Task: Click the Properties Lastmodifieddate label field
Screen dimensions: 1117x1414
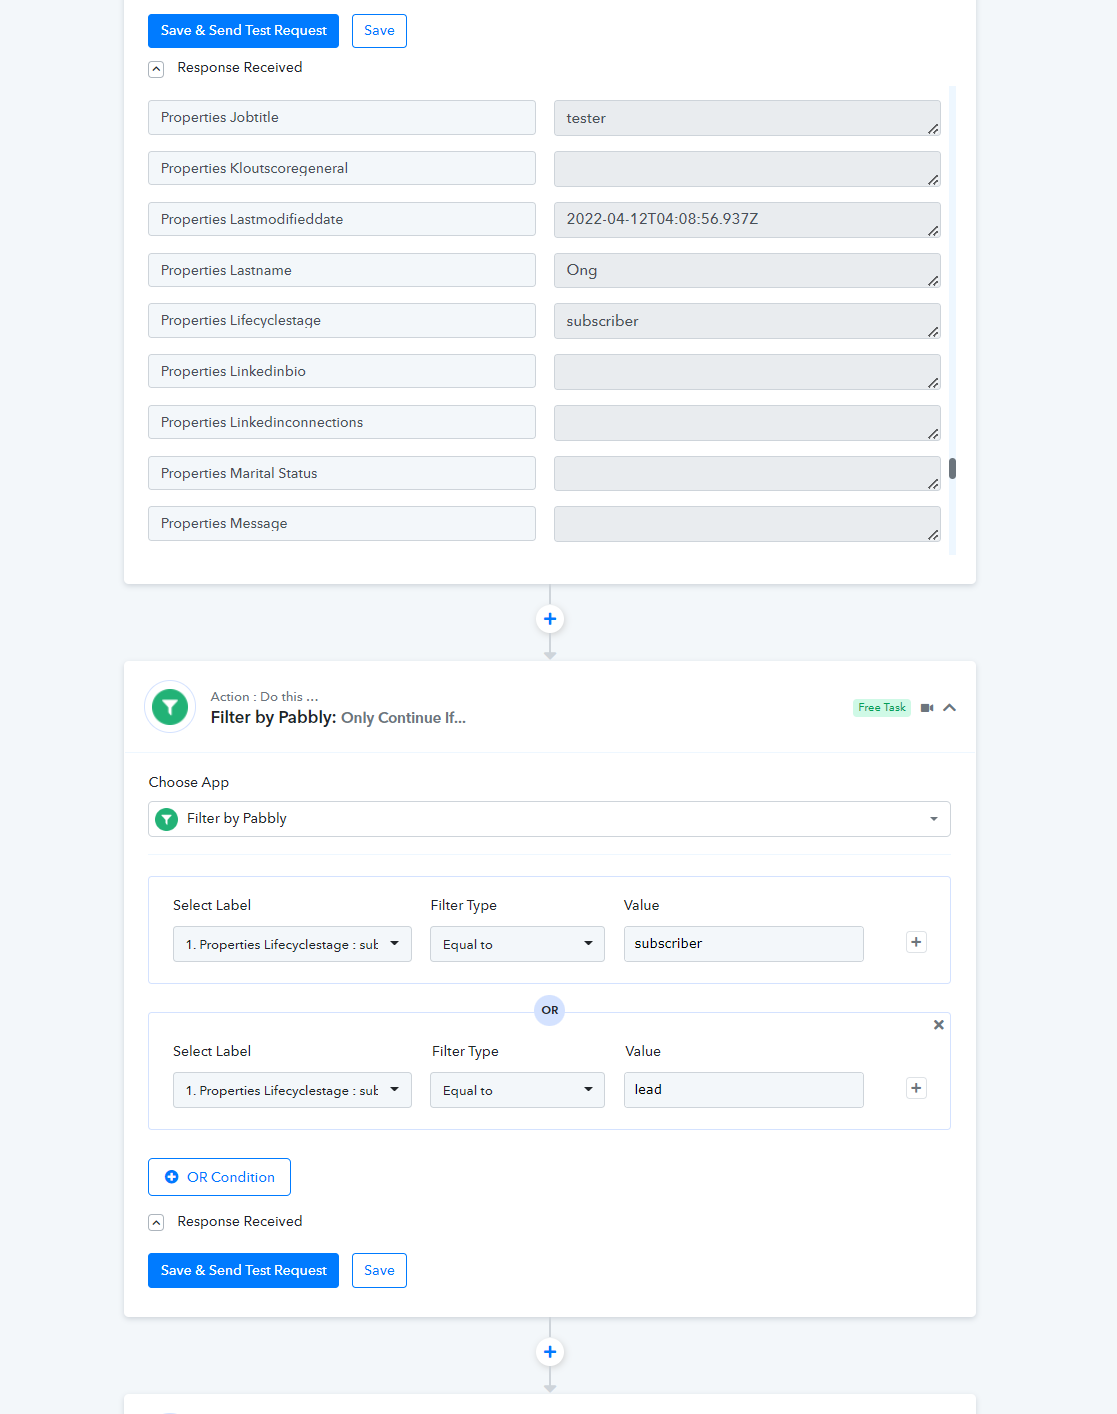Action: pos(342,219)
